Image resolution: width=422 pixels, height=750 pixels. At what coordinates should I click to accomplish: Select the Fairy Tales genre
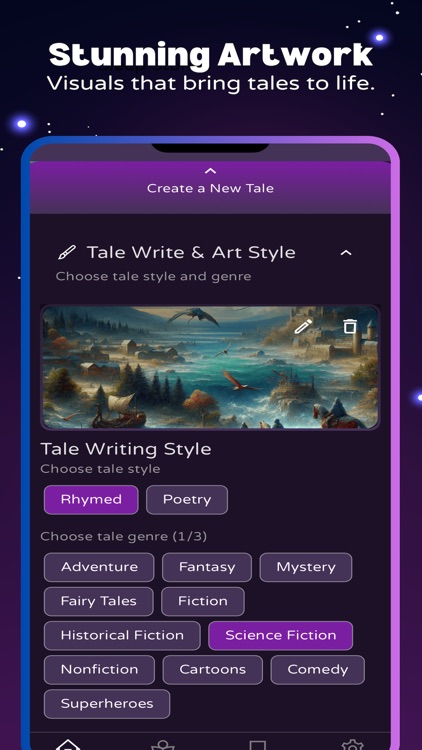99,601
